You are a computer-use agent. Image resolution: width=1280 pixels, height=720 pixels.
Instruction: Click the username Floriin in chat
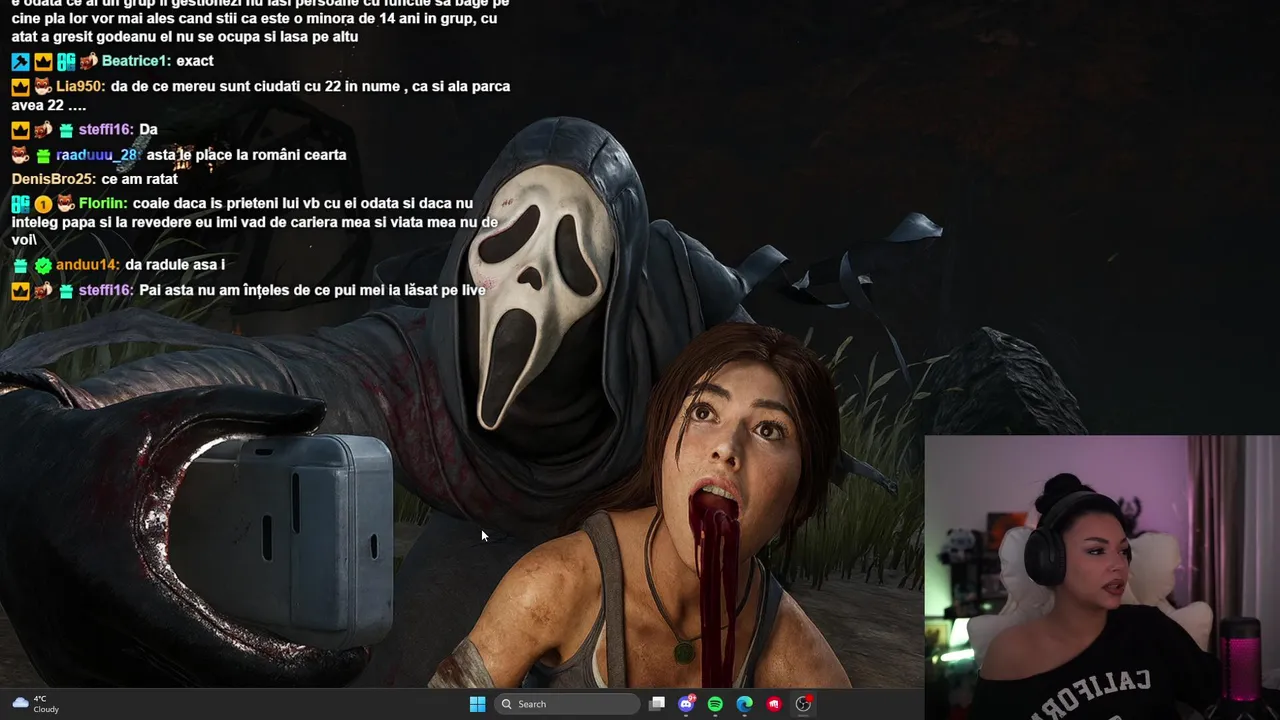pyautogui.click(x=103, y=204)
